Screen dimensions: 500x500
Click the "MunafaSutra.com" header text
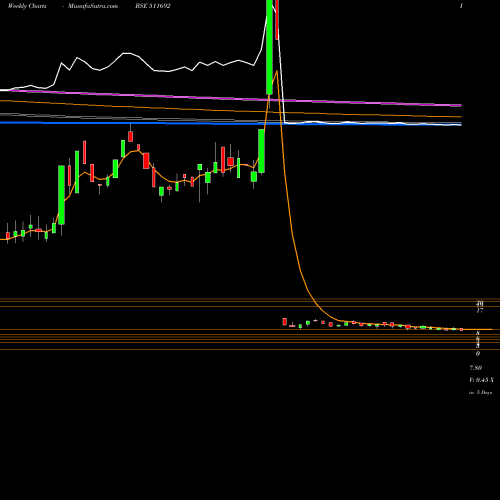[93, 6]
